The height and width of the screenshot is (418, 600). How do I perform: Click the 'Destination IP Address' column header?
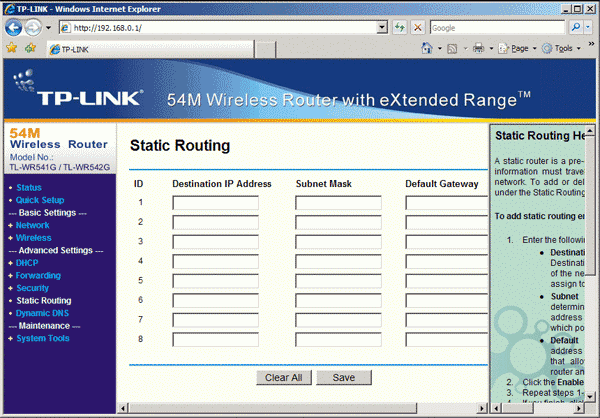pos(222,184)
